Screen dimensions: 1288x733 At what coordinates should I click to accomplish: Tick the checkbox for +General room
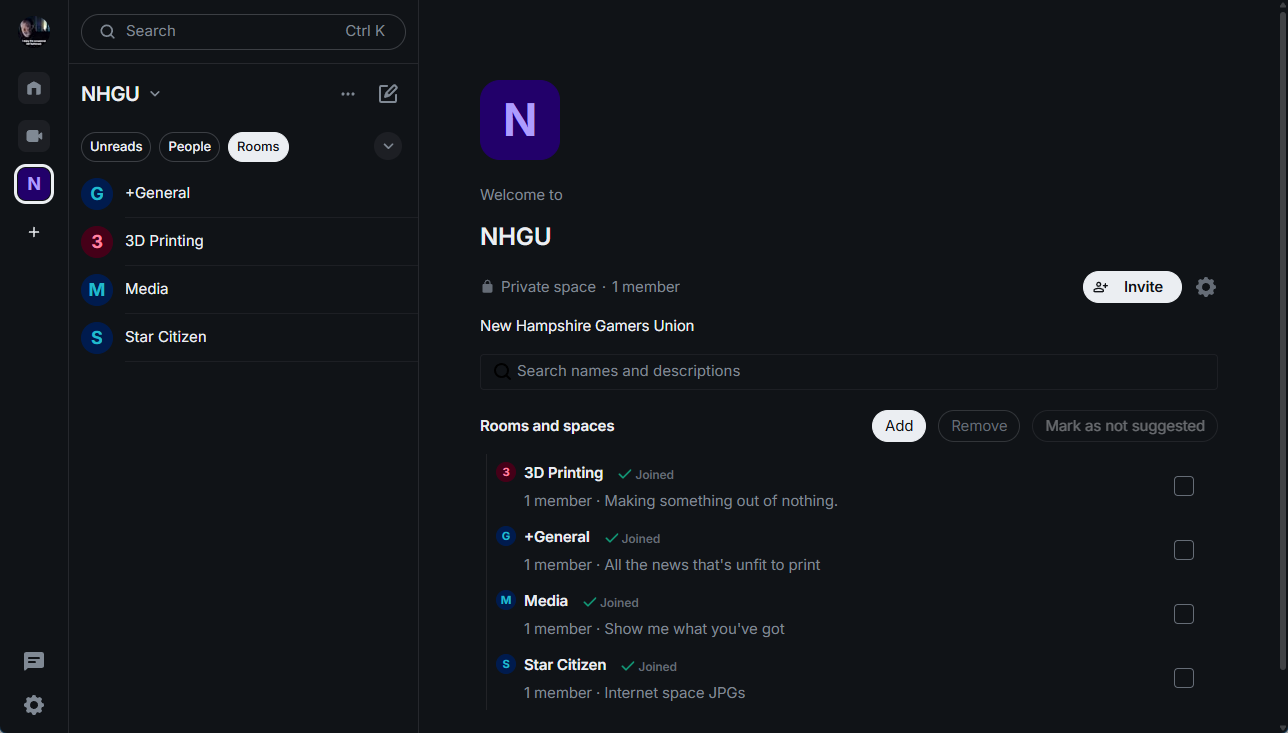coord(1184,550)
